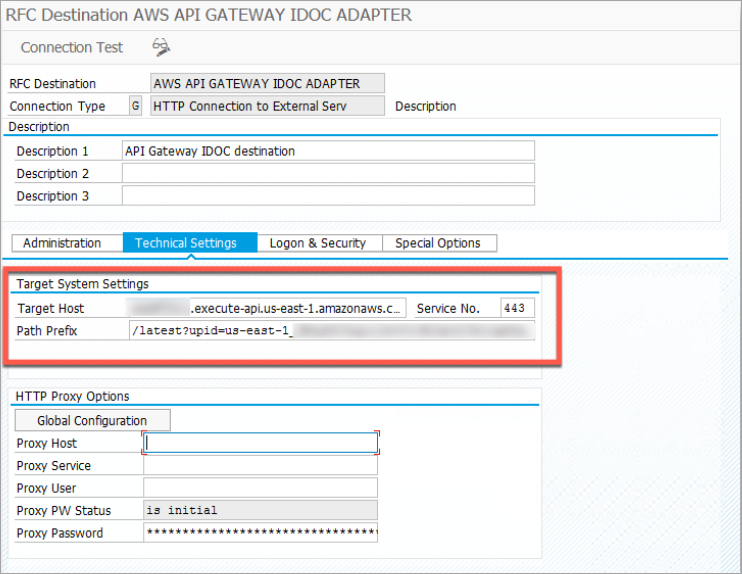Click the Service No. field showing 443
Image resolution: width=742 pixels, height=574 pixels.
[x=517, y=308]
